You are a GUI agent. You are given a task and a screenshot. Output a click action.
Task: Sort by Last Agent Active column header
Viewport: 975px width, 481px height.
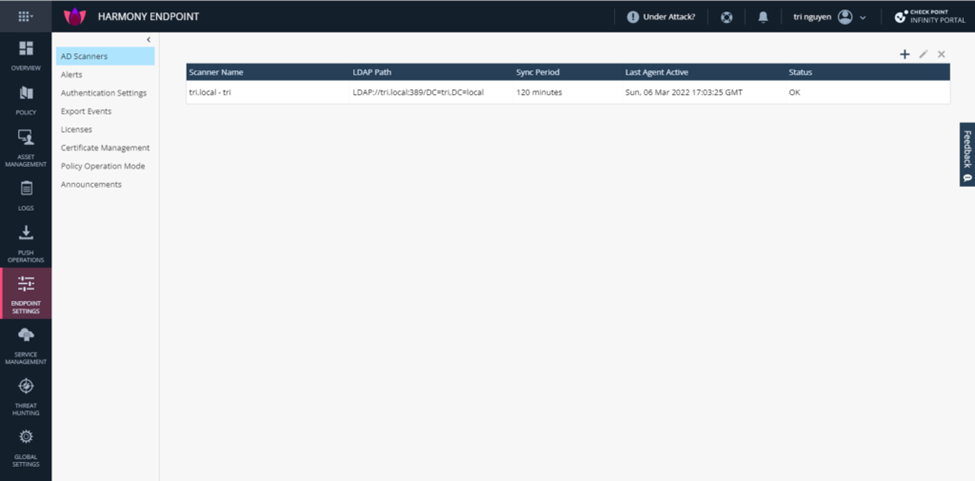point(656,72)
